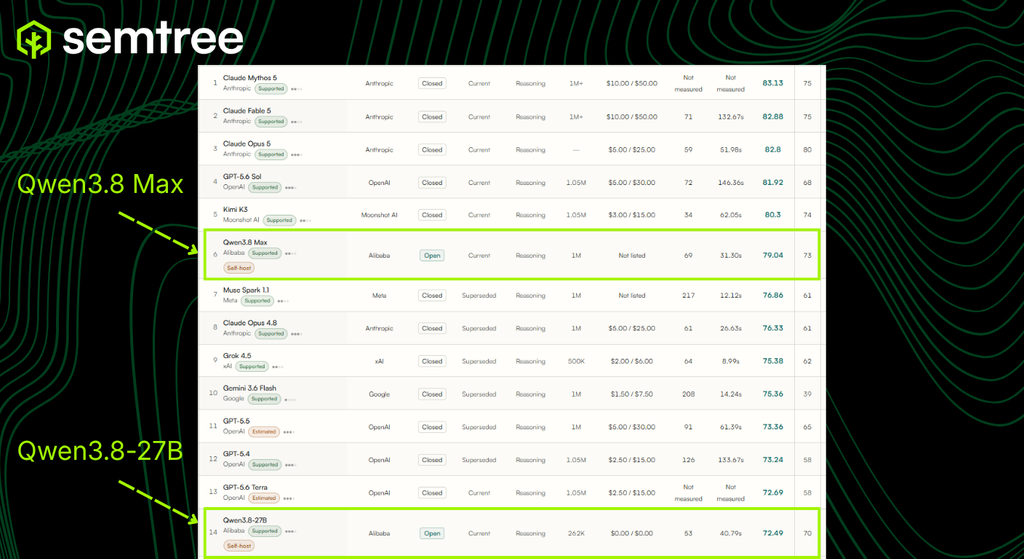Select the score 82.88

(773, 117)
